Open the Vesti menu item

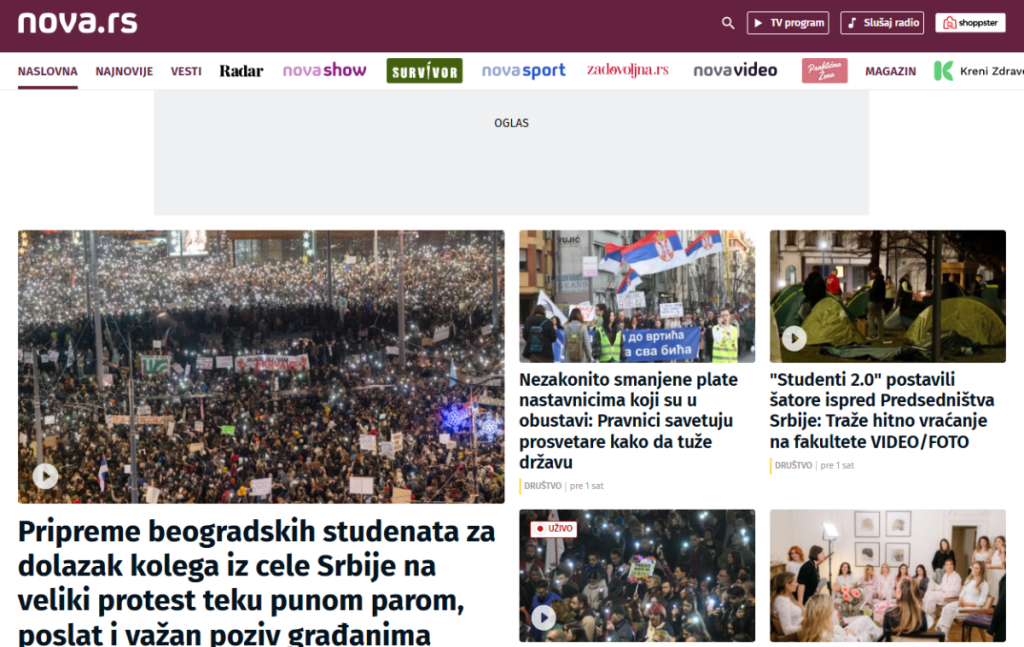(x=186, y=71)
